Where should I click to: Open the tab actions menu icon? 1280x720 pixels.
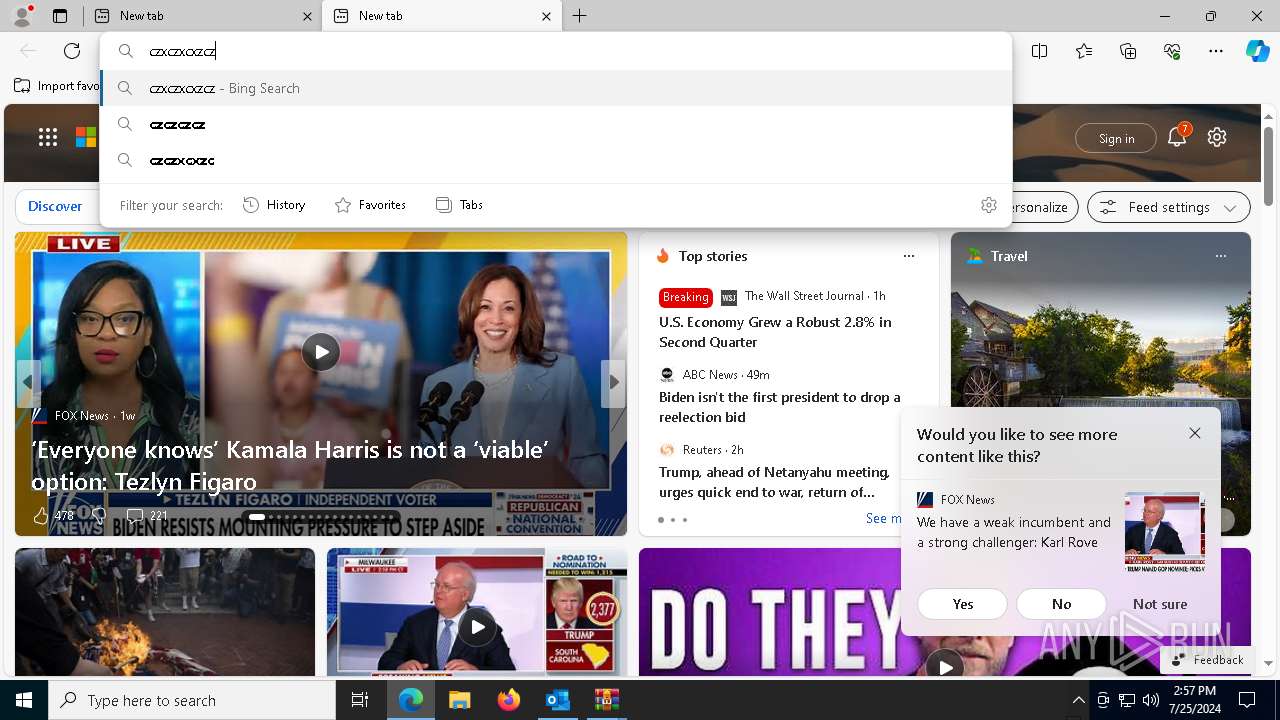[x=60, y=16]
